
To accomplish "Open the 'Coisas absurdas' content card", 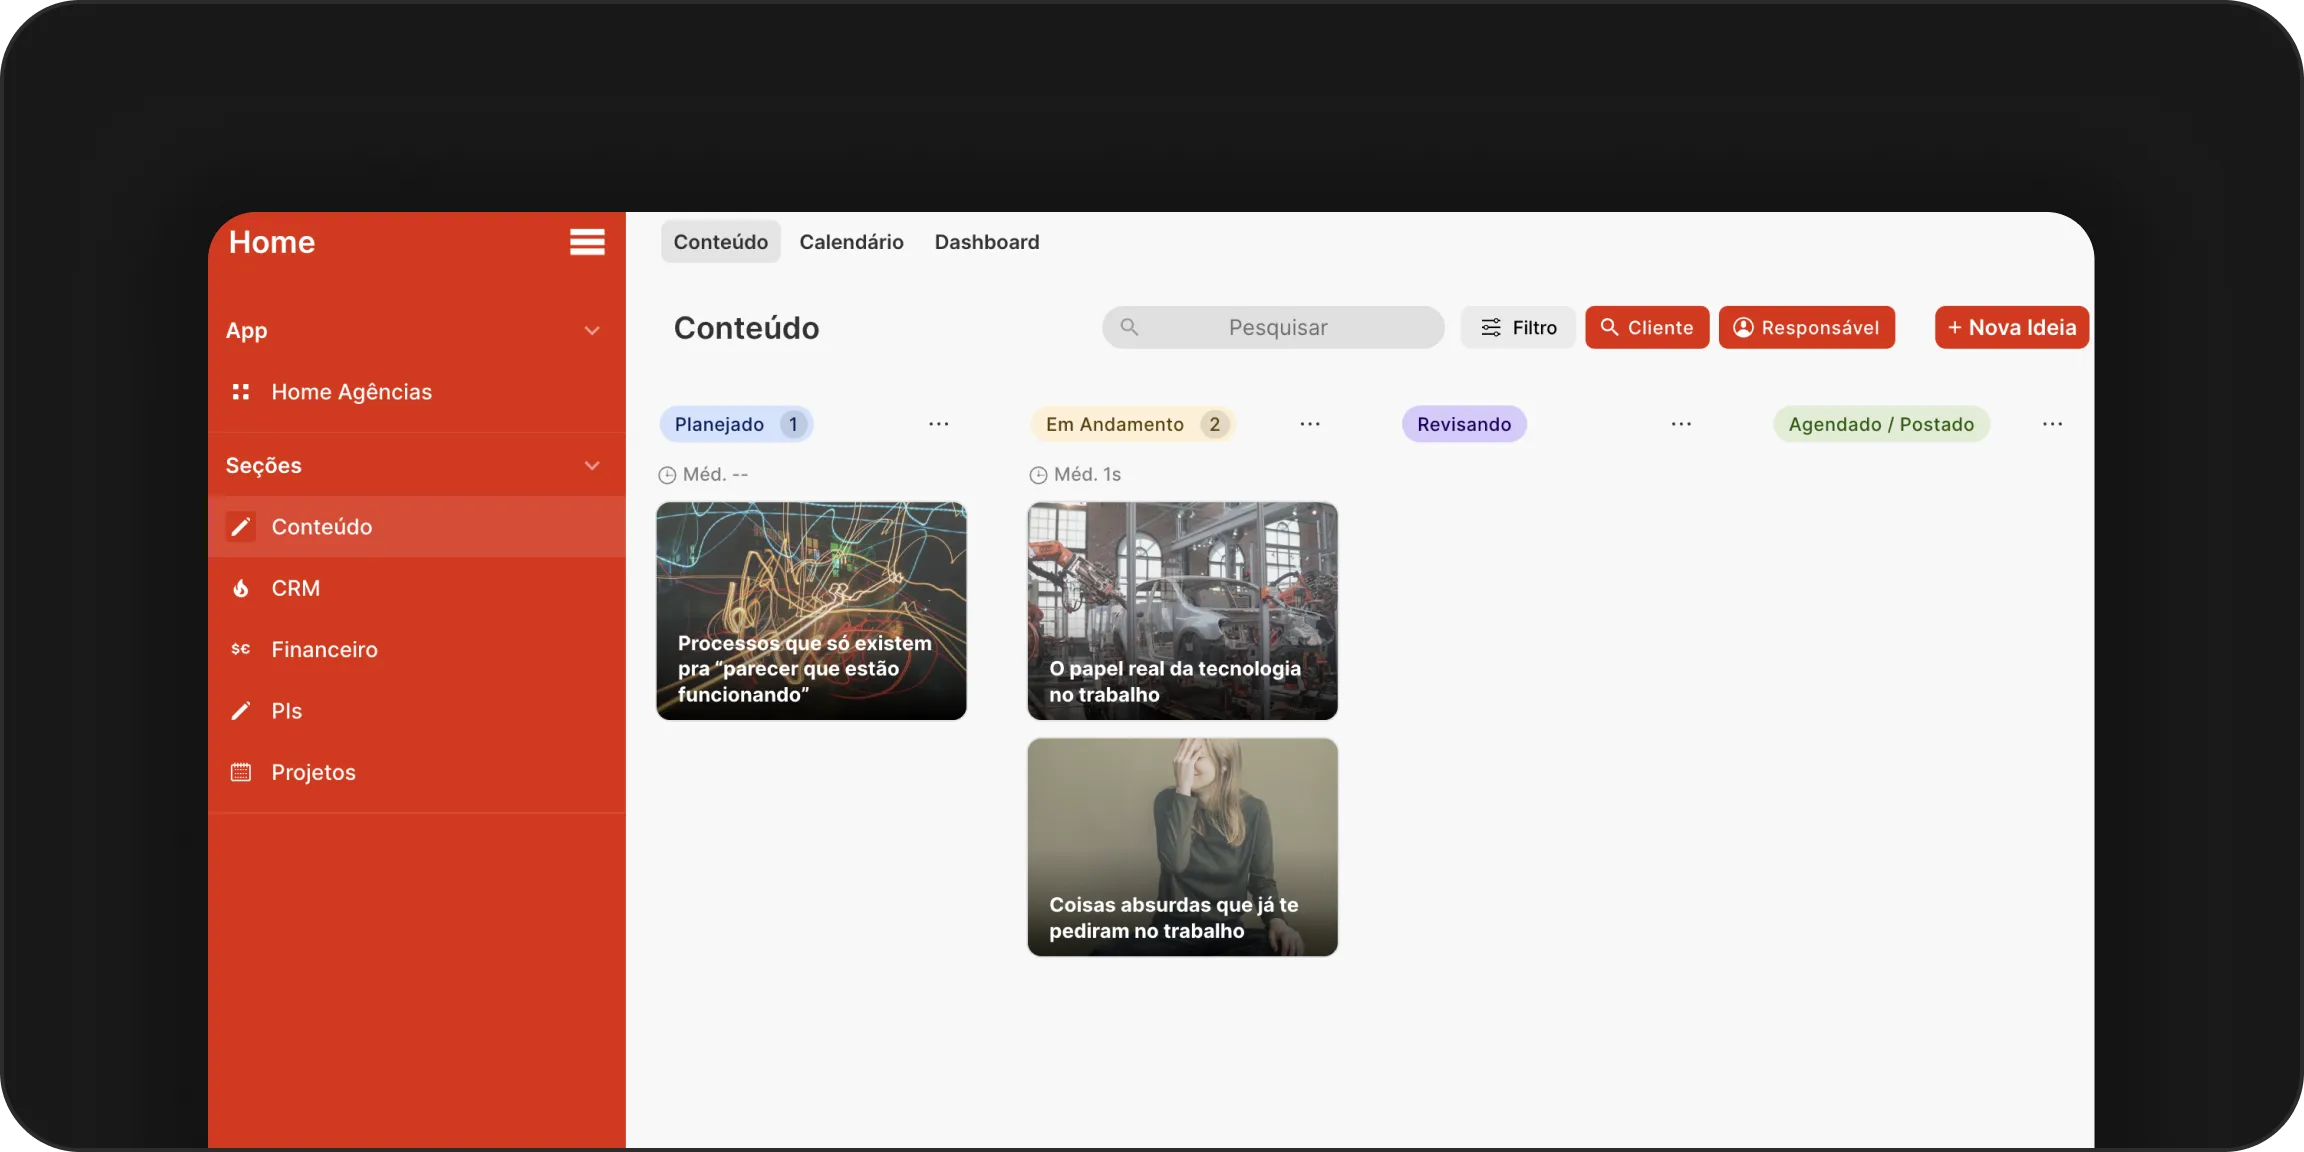I will pos(1182,847).
